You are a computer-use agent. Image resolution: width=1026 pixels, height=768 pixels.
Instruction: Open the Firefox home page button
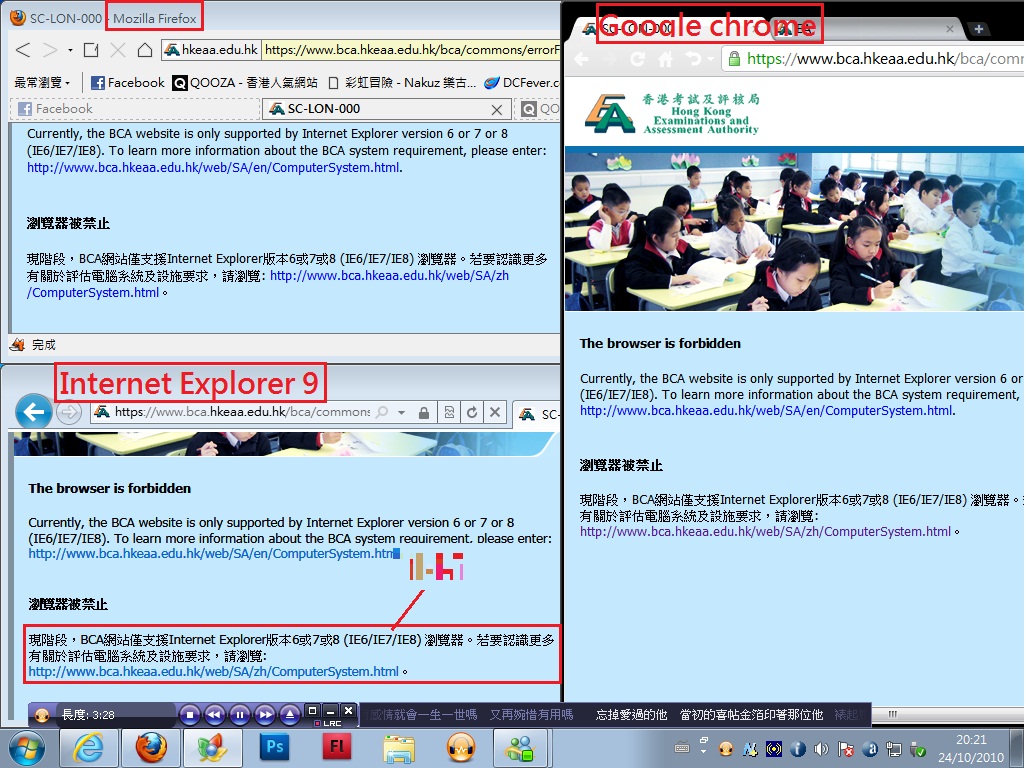point(145,50)
